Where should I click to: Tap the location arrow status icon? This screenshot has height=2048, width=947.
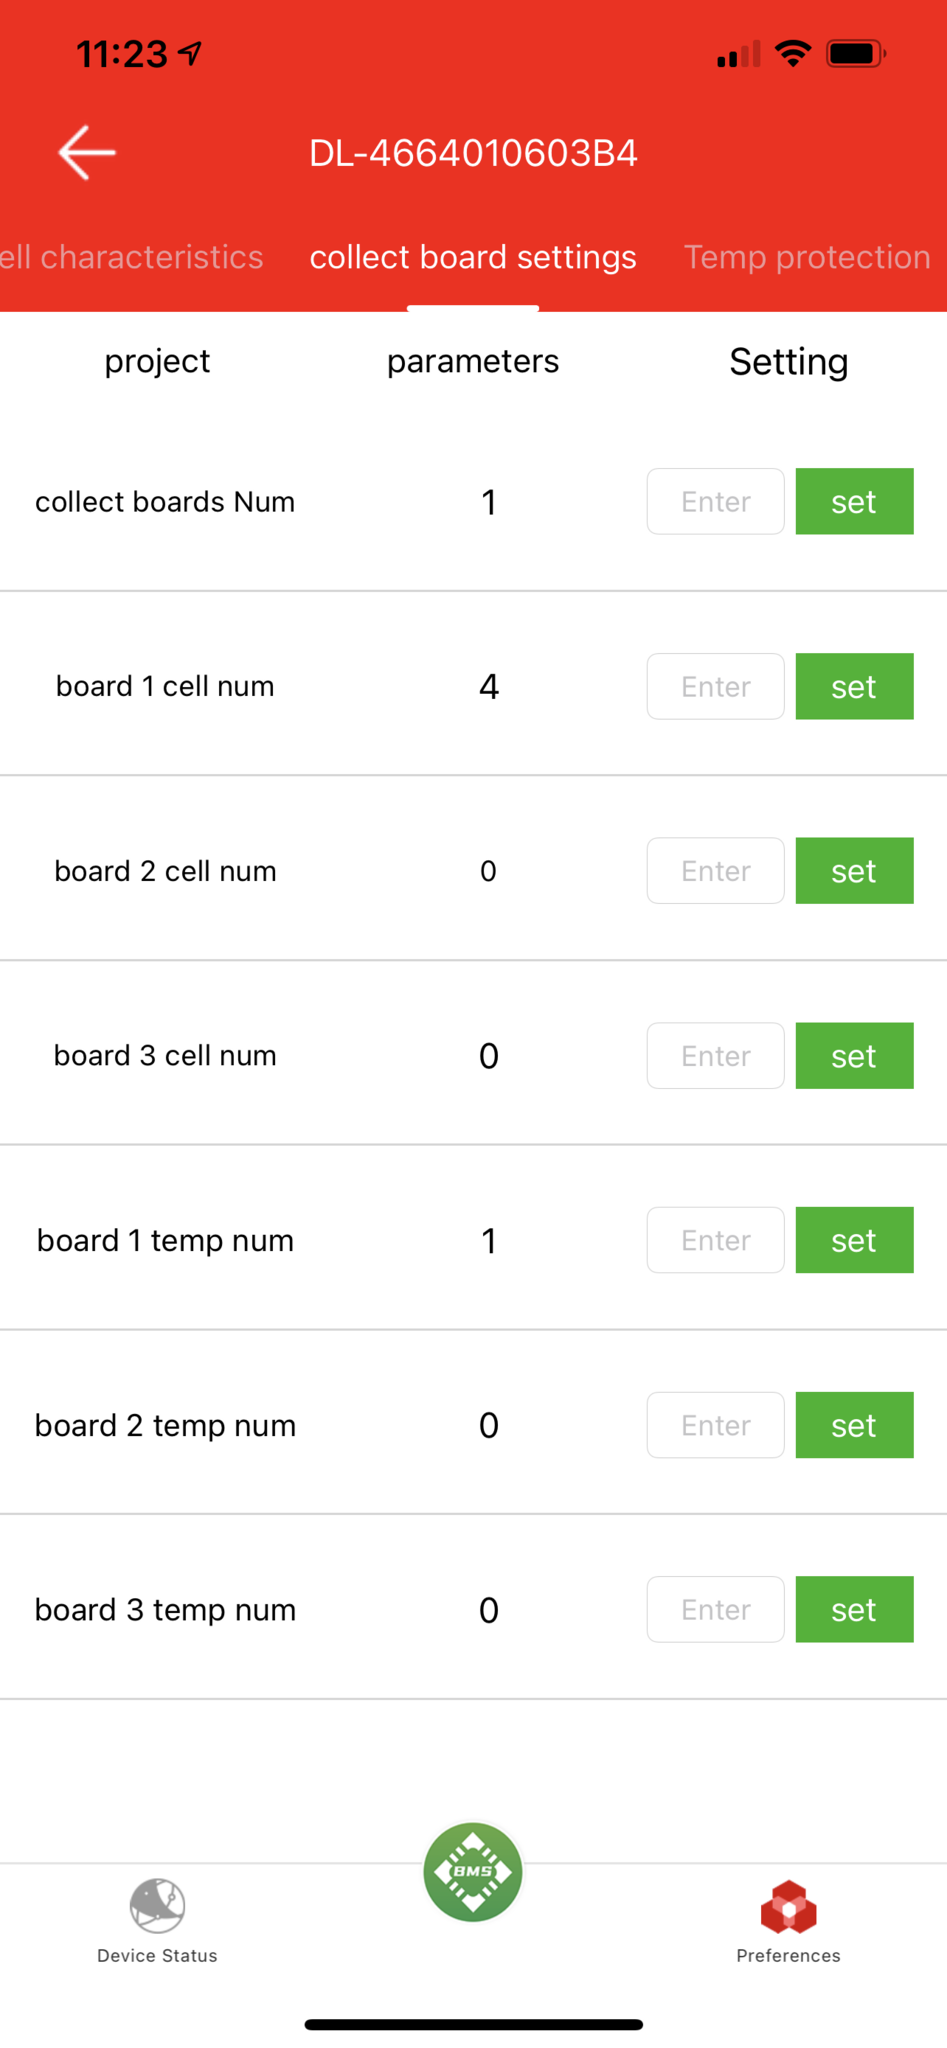click(x=190, y=54)
